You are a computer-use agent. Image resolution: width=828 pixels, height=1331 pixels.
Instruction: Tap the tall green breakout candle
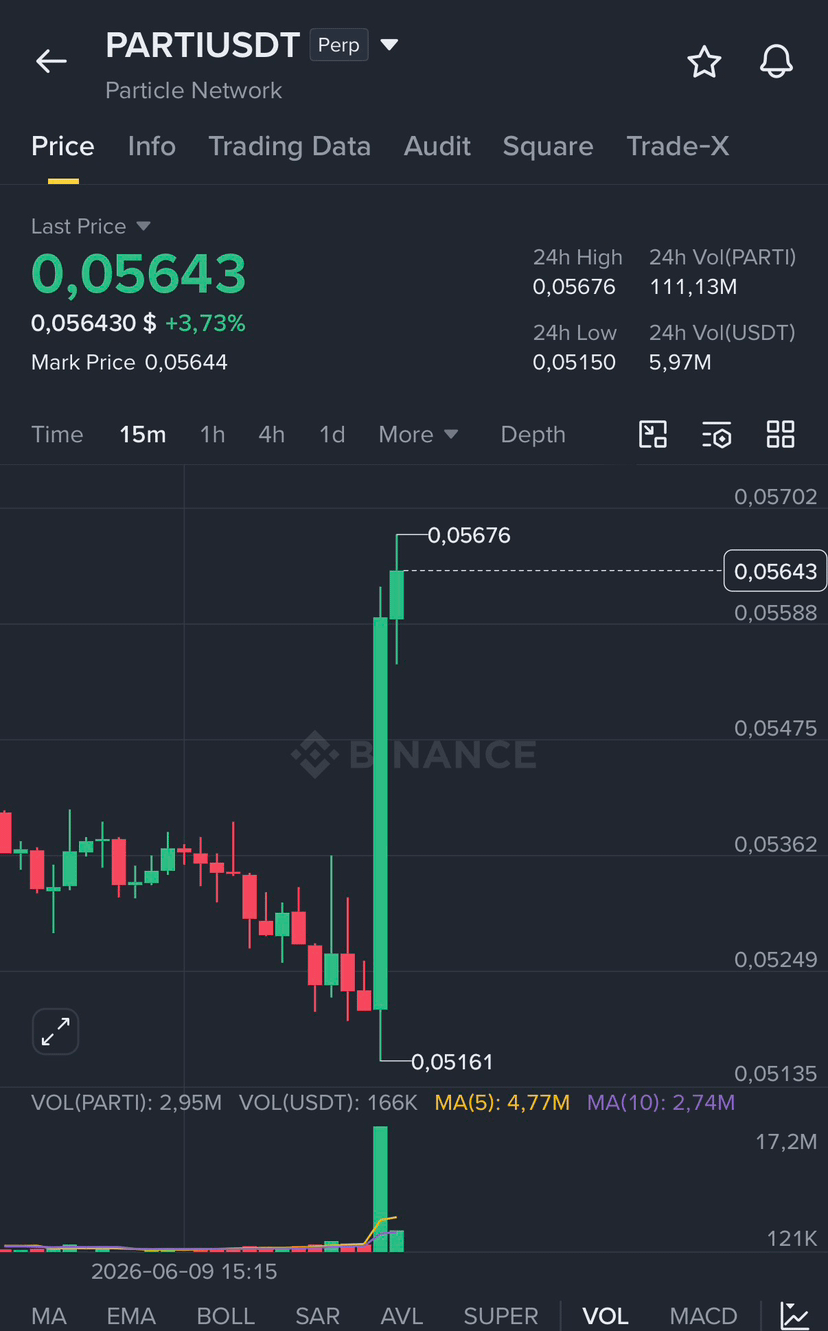pos(380,813)
